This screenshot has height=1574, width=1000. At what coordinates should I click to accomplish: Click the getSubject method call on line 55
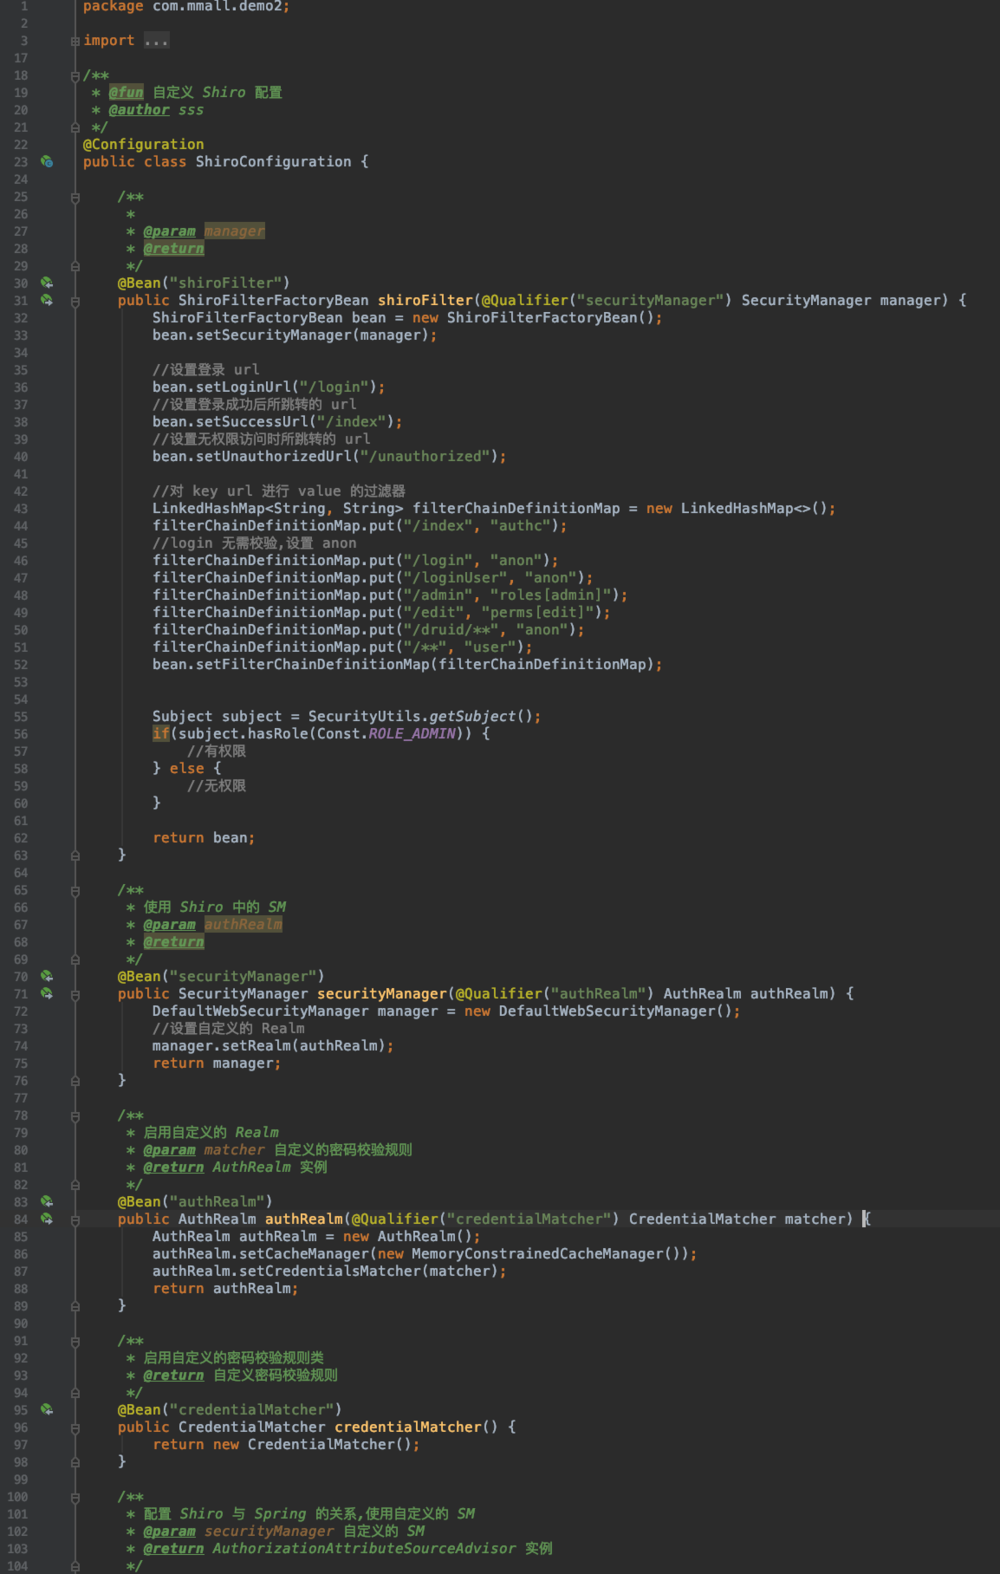click(x=472, y=716)
